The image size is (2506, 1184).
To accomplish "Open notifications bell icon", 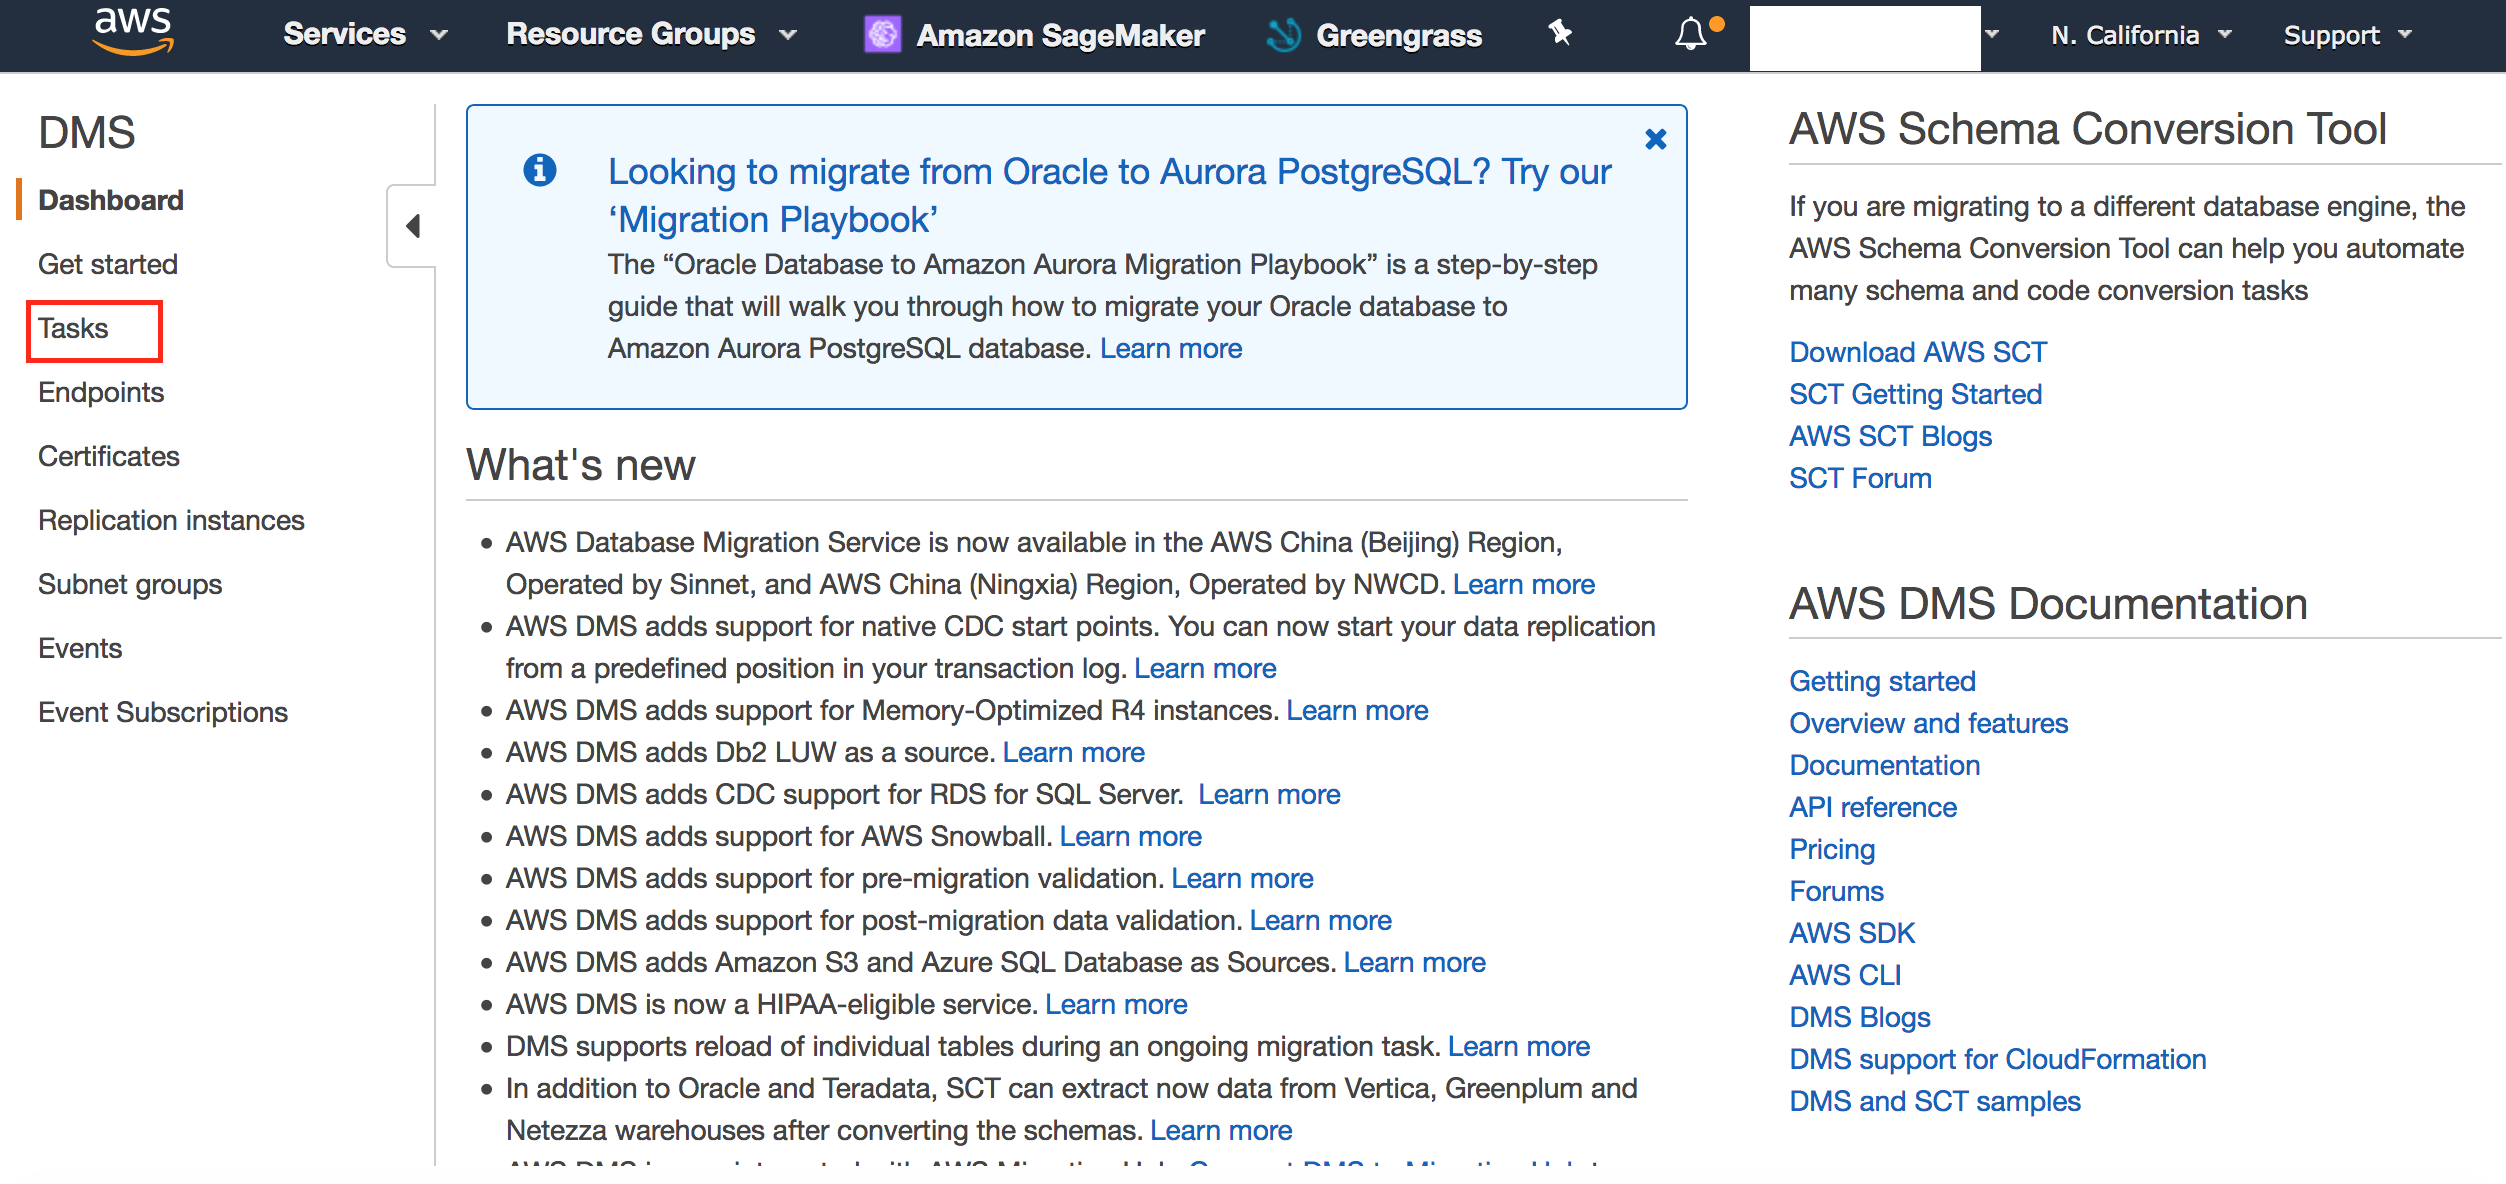I will pyautogui.click(x=1691, y=34).
